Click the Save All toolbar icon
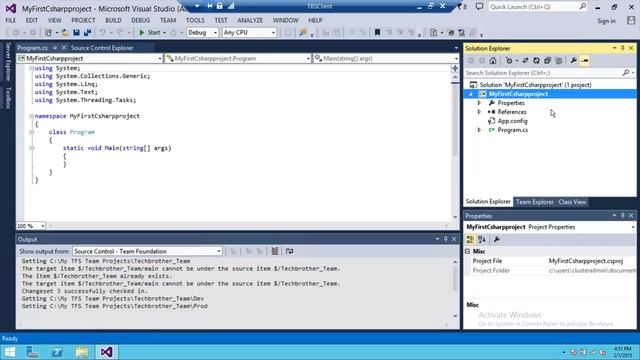The width and height of the screenshot is (640, 360). coord(87,32)
